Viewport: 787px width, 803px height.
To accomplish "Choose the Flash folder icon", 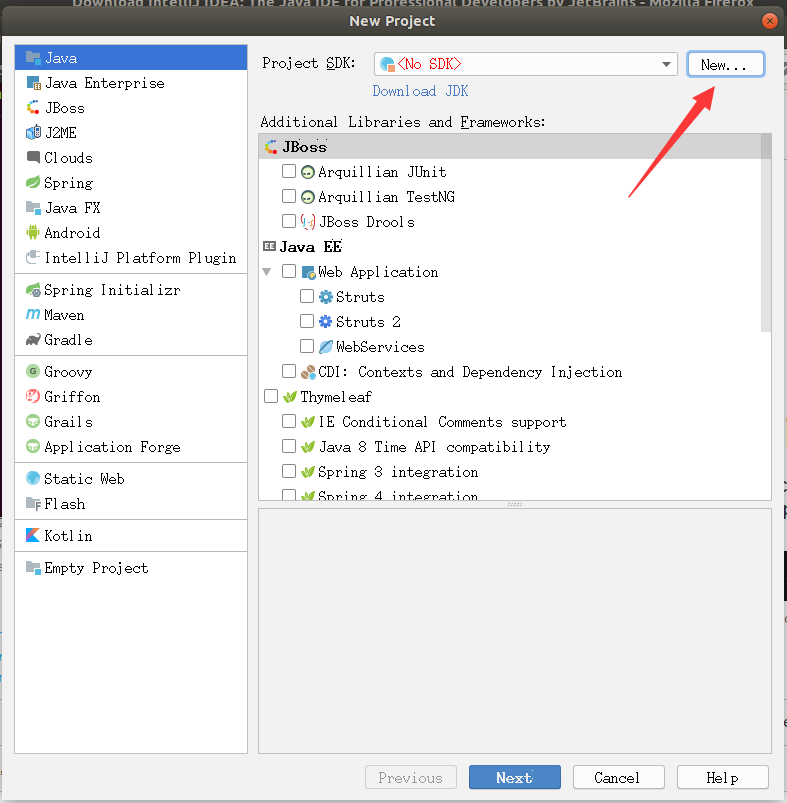I will click(x=33, y=503).
